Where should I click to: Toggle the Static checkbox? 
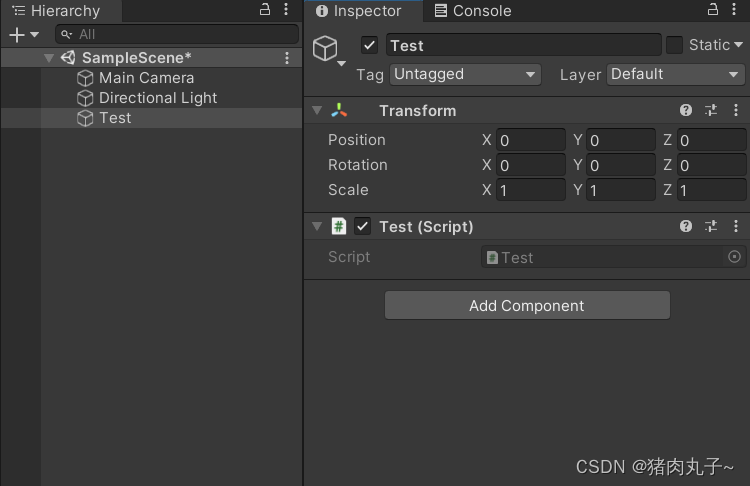pyautogui.click(x=674, y=45)
